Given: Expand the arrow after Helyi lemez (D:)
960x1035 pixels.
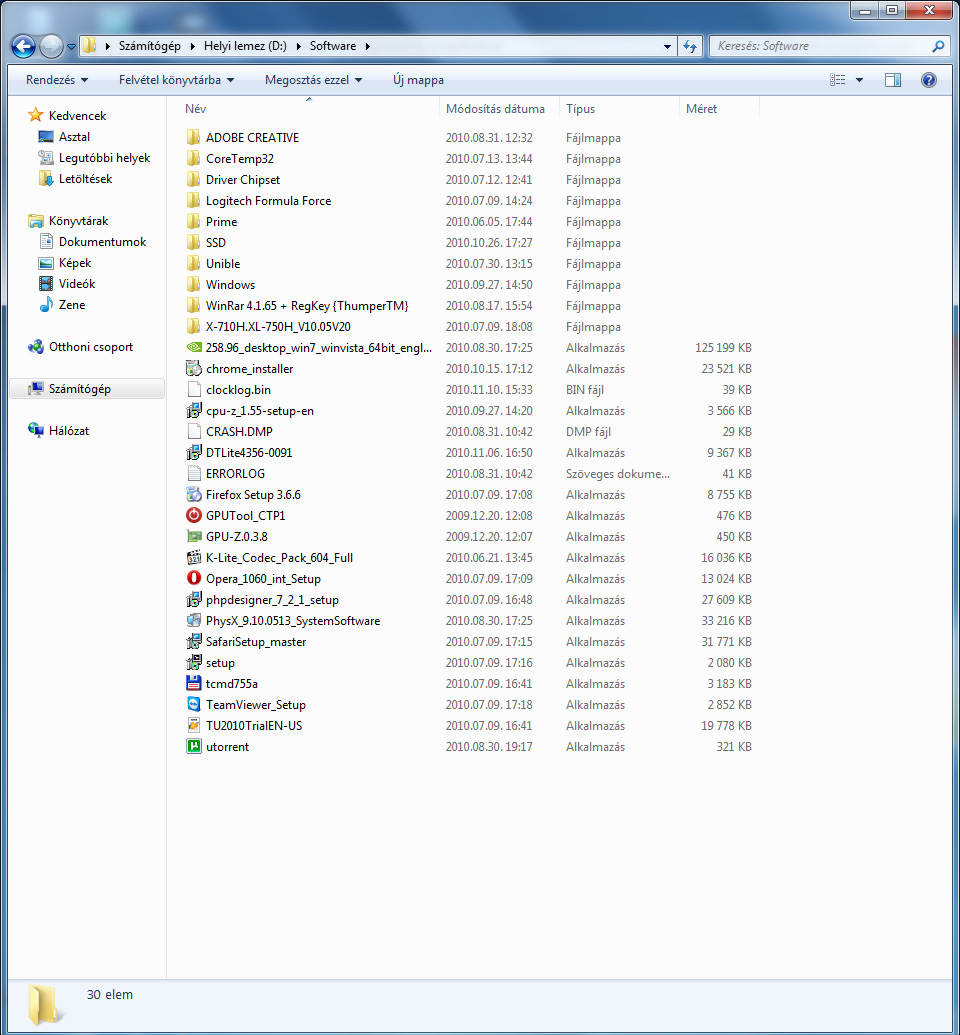Looking at the screenshot, I should coord(298,46).
